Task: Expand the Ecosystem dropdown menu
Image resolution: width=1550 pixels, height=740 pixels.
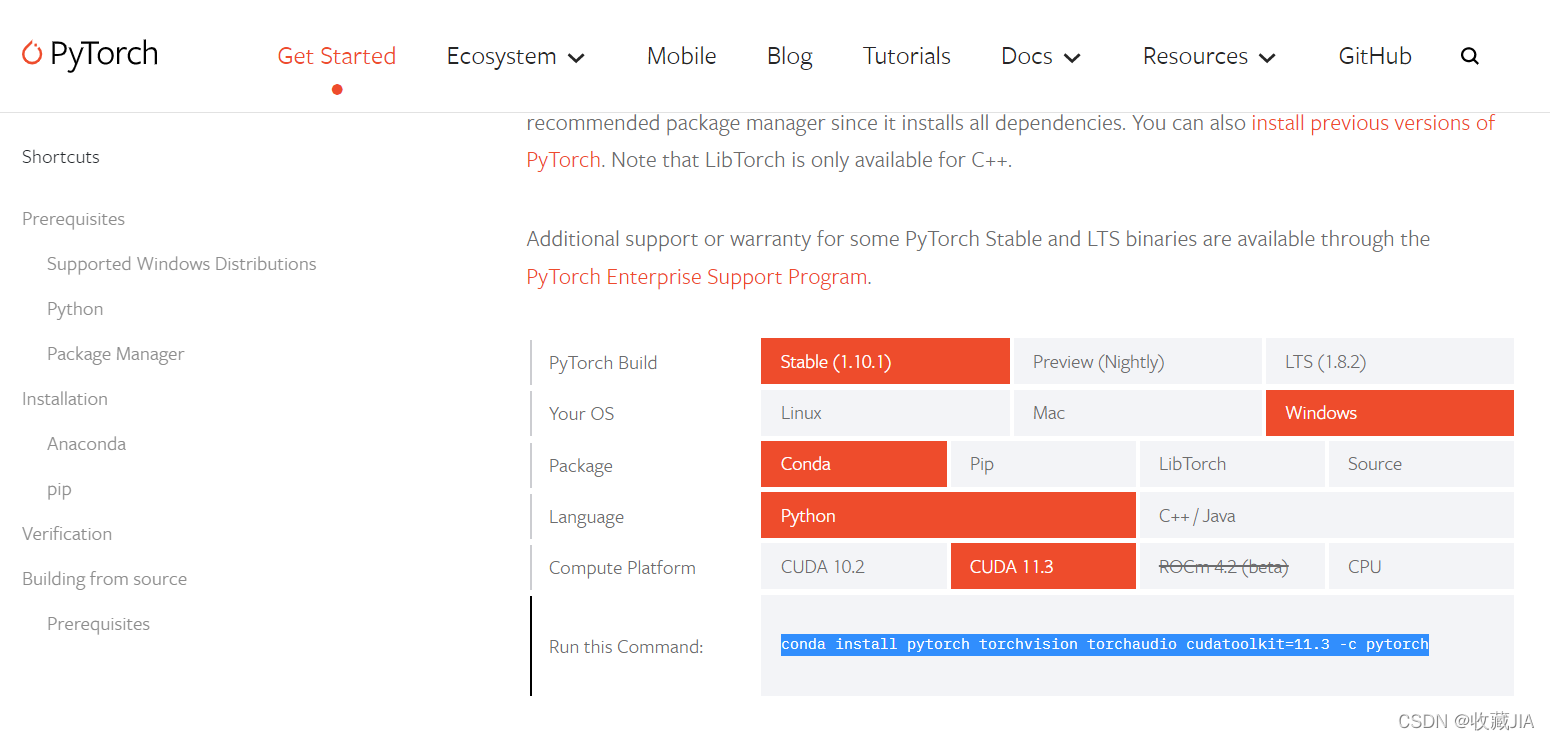Action: 515,57
